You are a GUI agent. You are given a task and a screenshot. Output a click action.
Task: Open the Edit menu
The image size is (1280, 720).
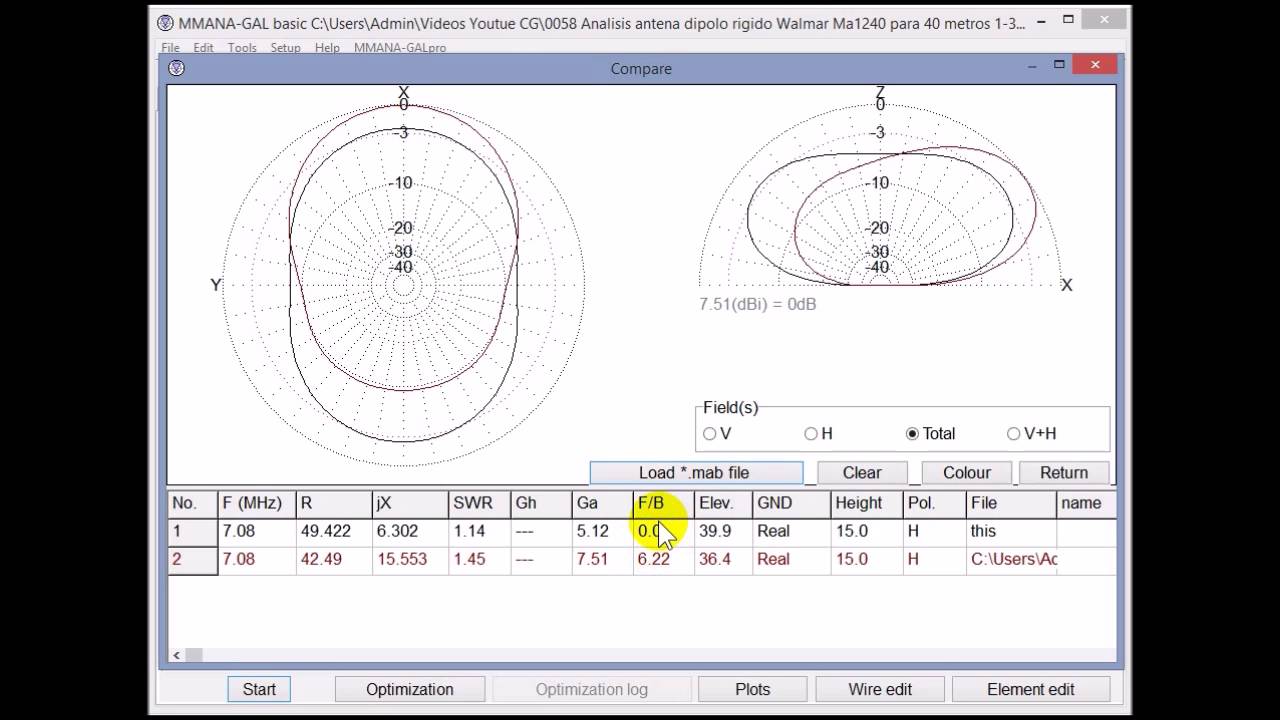pos(203,47)
